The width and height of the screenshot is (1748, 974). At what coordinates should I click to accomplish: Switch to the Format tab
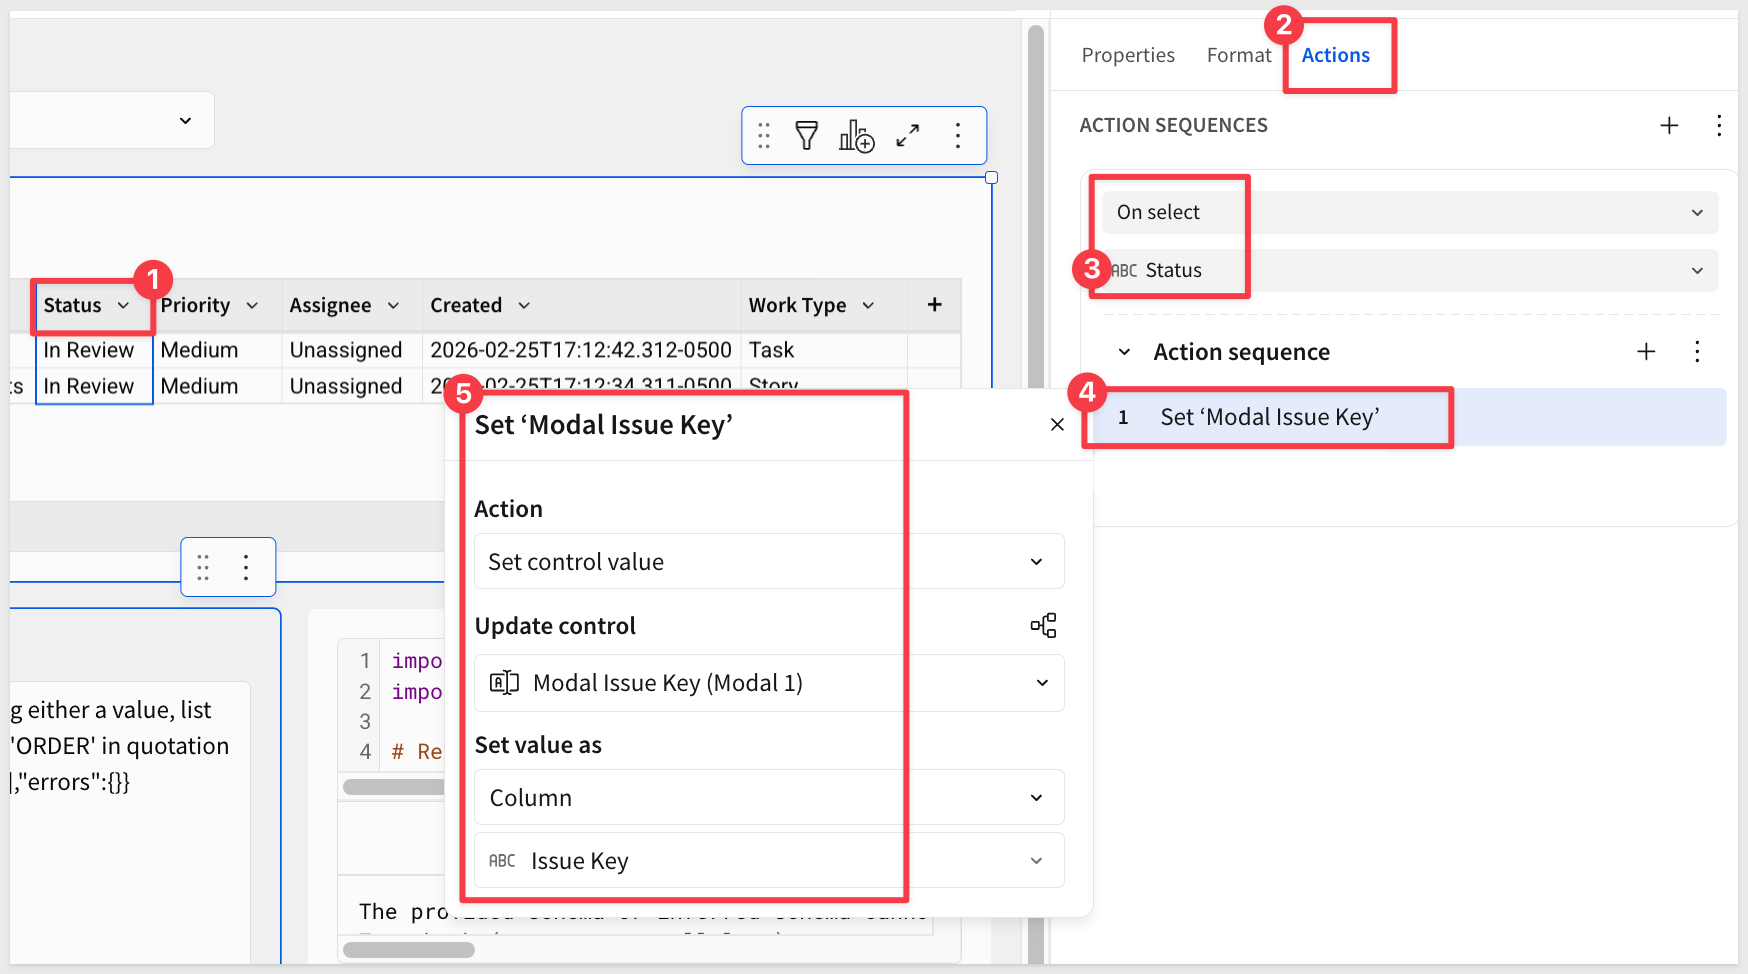coord(1238,55)
